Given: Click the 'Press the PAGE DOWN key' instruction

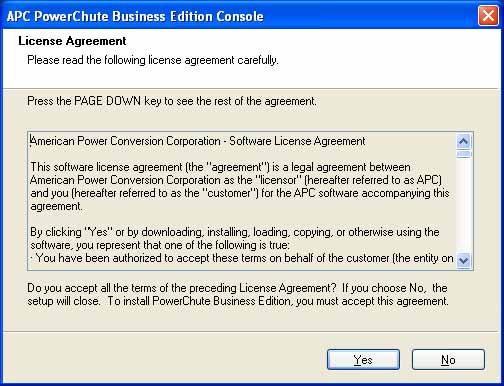Looking at the screenshot, I should [172, 101].
